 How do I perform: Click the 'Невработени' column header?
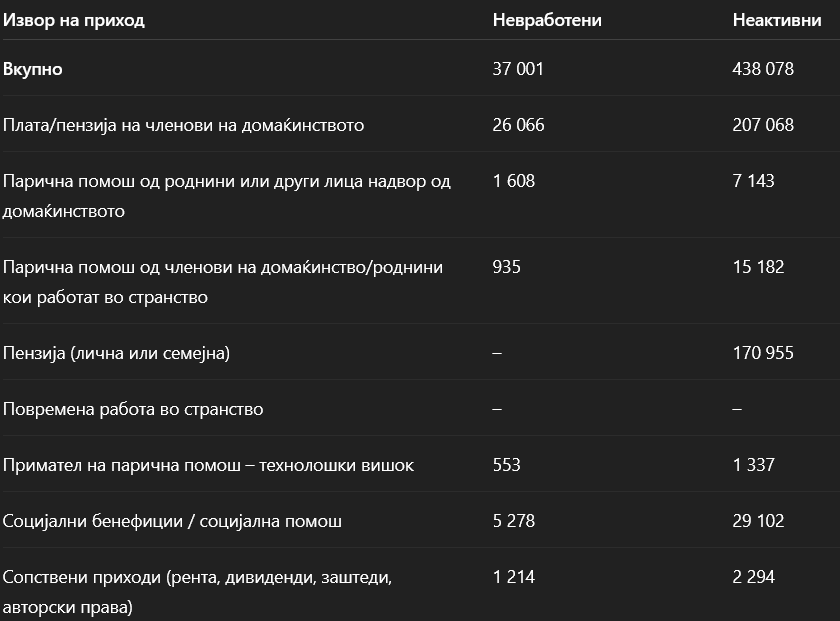547,20
